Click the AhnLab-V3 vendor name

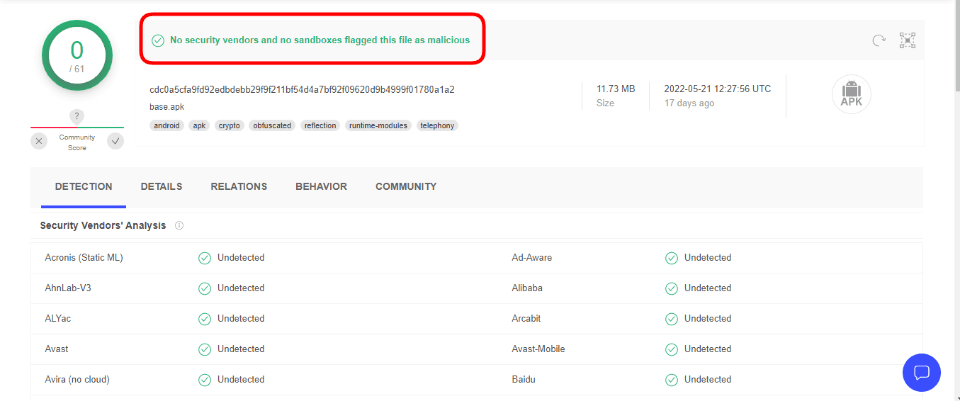pos(69,288)
